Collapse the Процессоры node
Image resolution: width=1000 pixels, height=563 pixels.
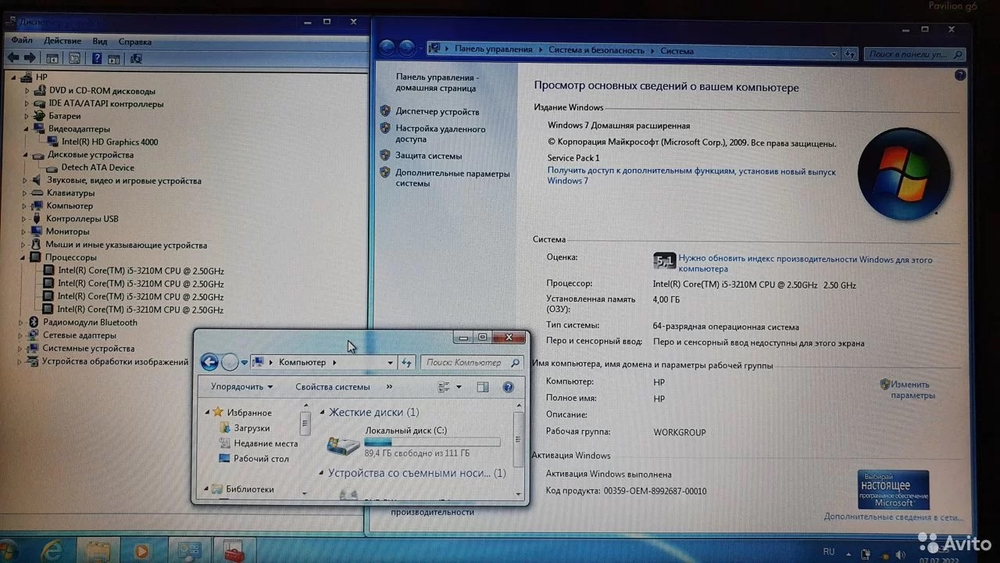23,258
